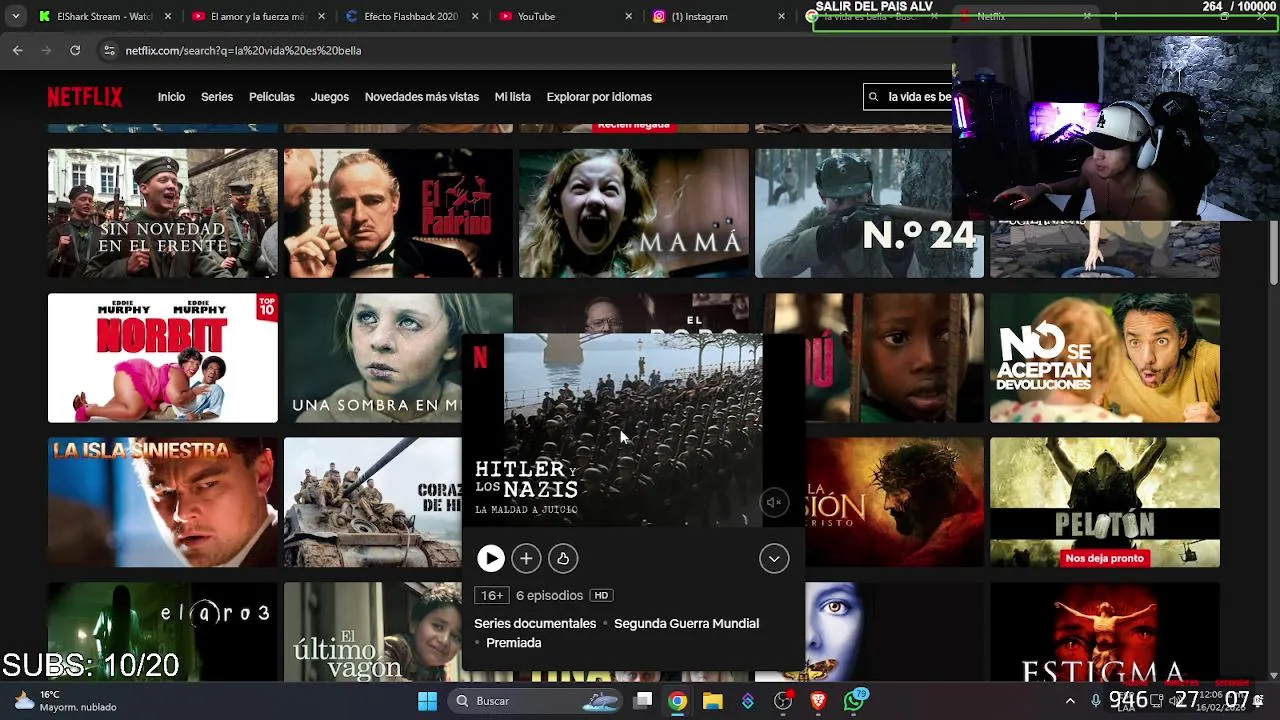Open File Explorer from taskbar
This screenshot has width=1280, height=720.
[712, 701]
